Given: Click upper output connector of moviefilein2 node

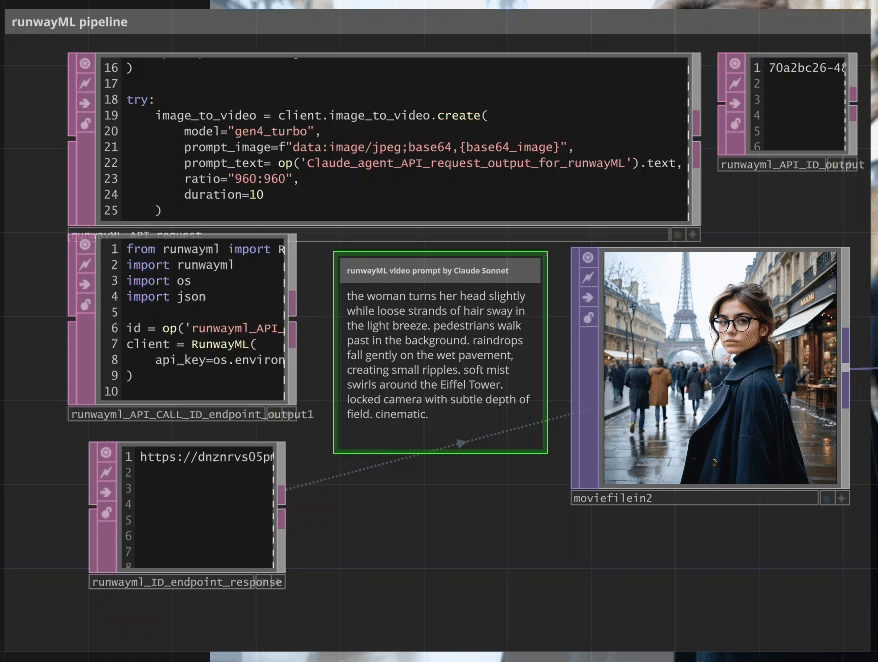Looking at the screenshot, I should [x=846, y=345].
